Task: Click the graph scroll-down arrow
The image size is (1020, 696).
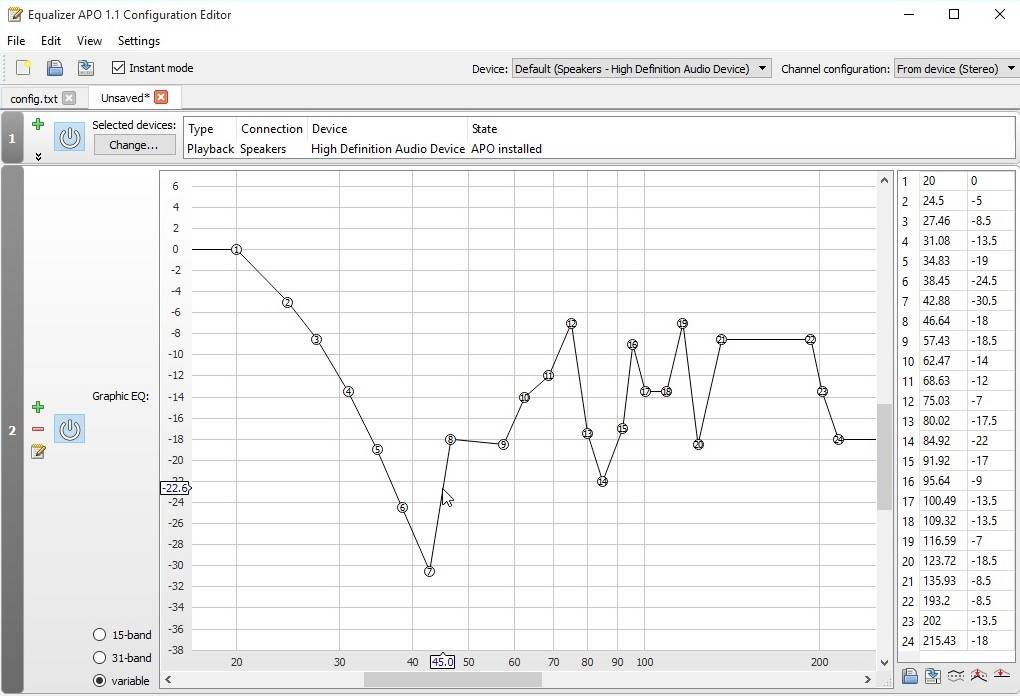Action: [x=884, y=662]
